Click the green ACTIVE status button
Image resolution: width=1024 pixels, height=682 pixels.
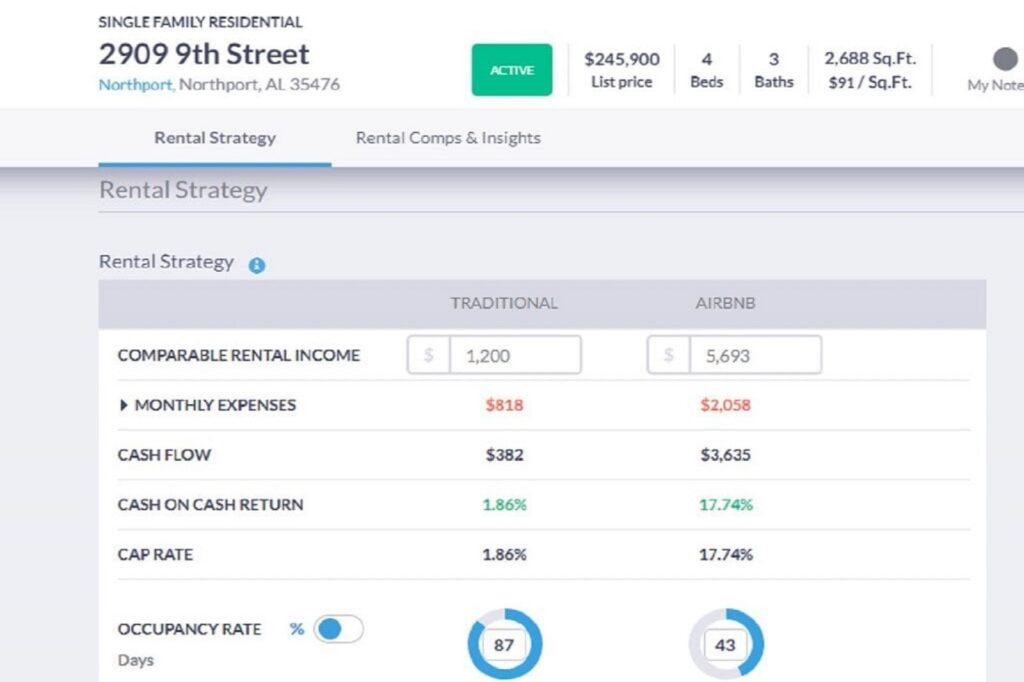coord(512,70)
